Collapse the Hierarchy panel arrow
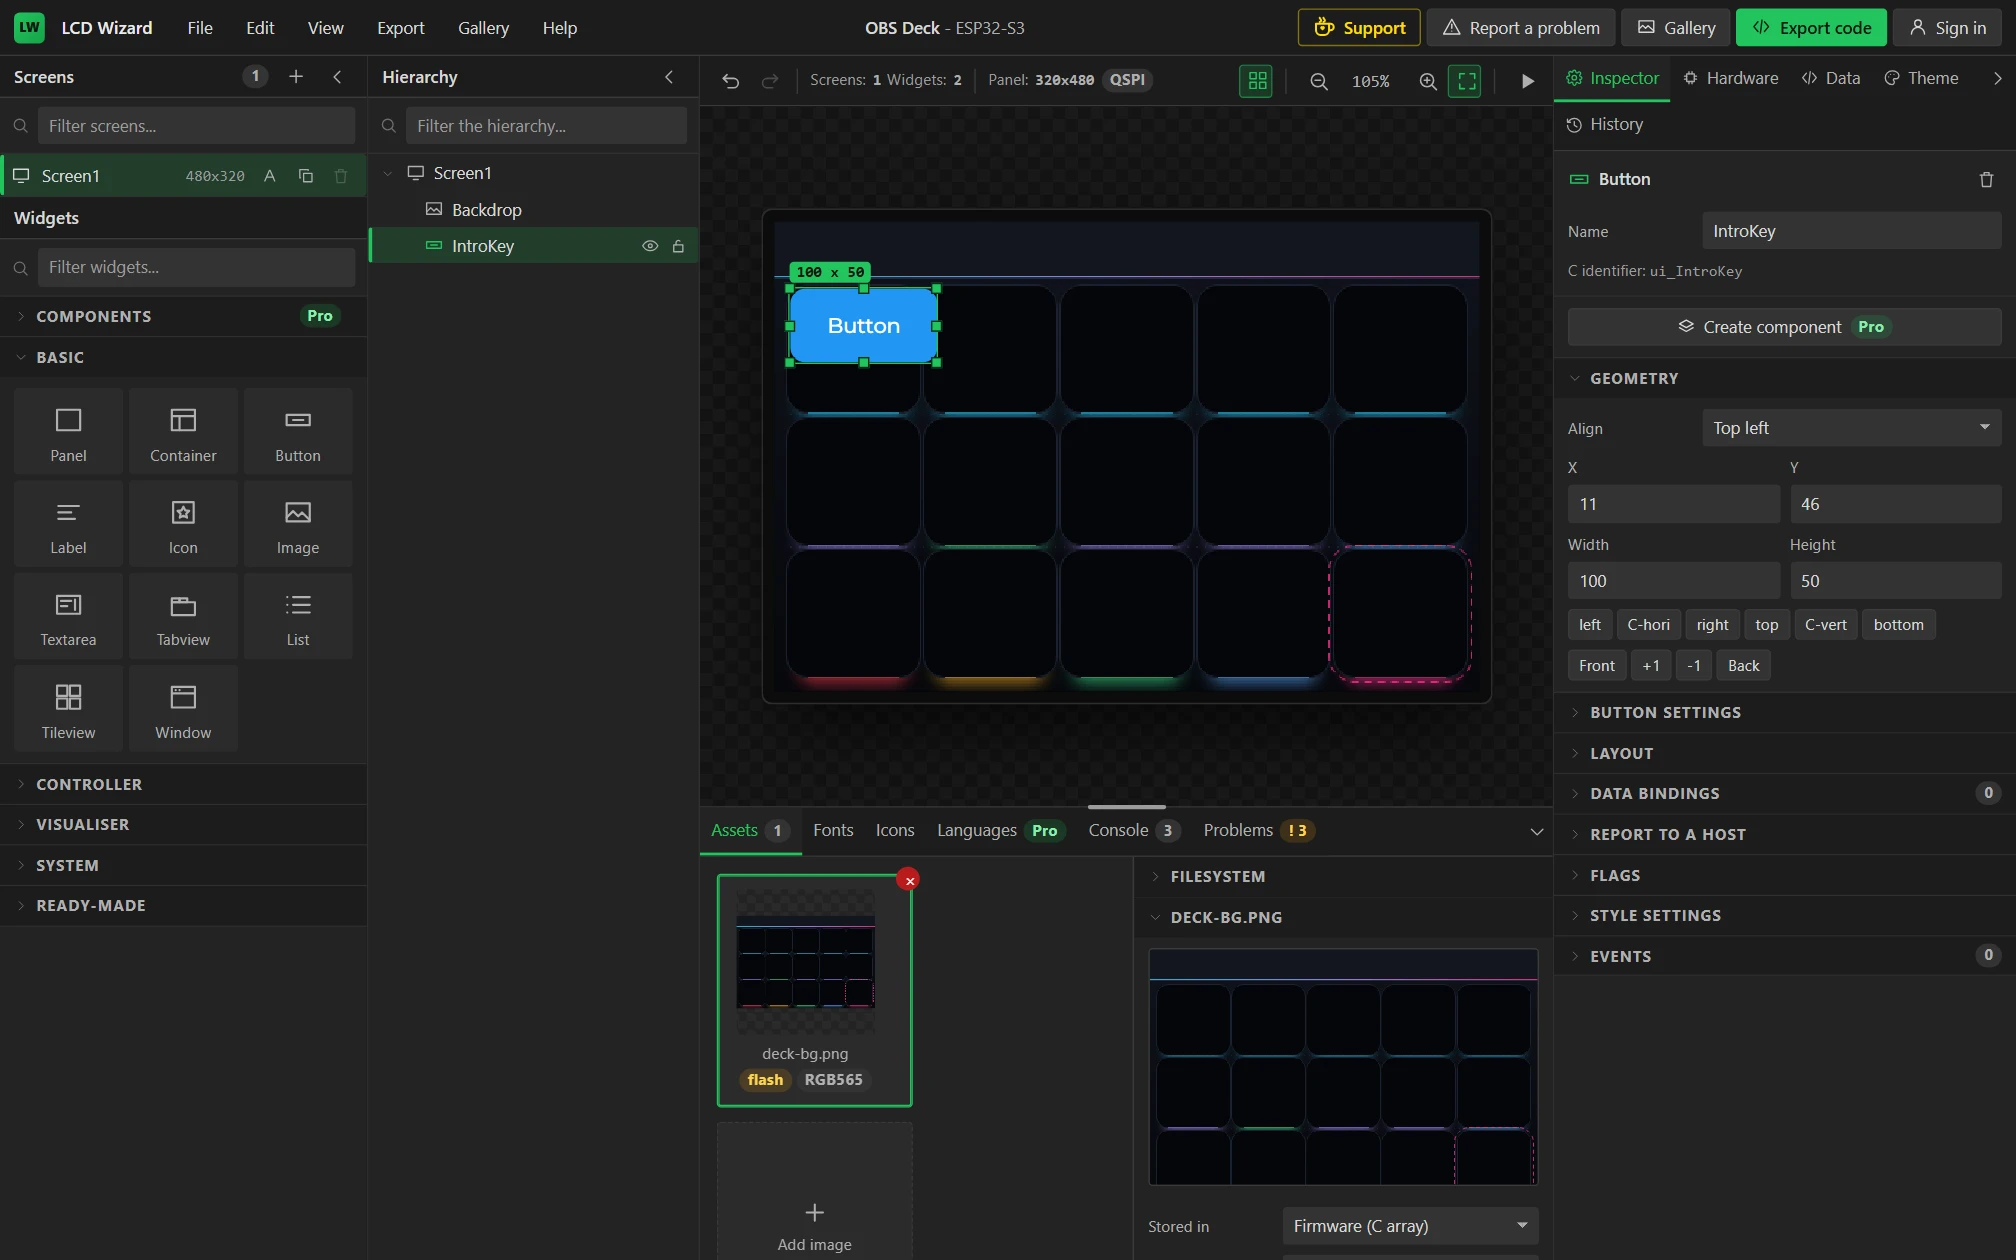 [669, 76]
